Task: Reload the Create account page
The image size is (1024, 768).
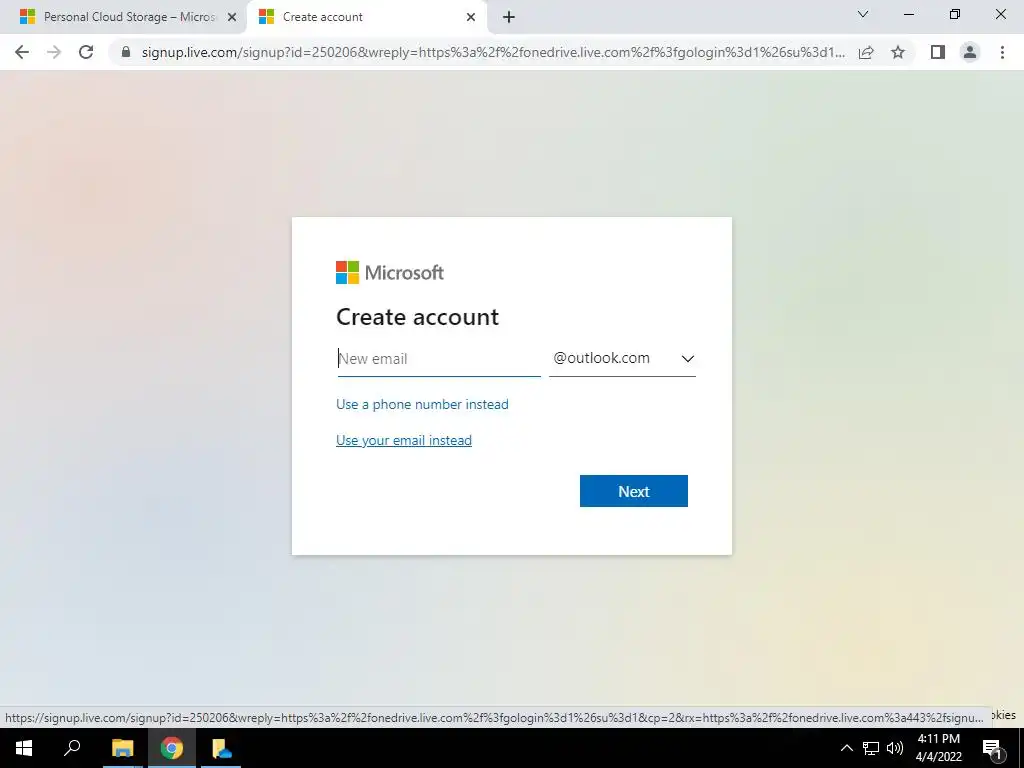Action: (86, 52)
